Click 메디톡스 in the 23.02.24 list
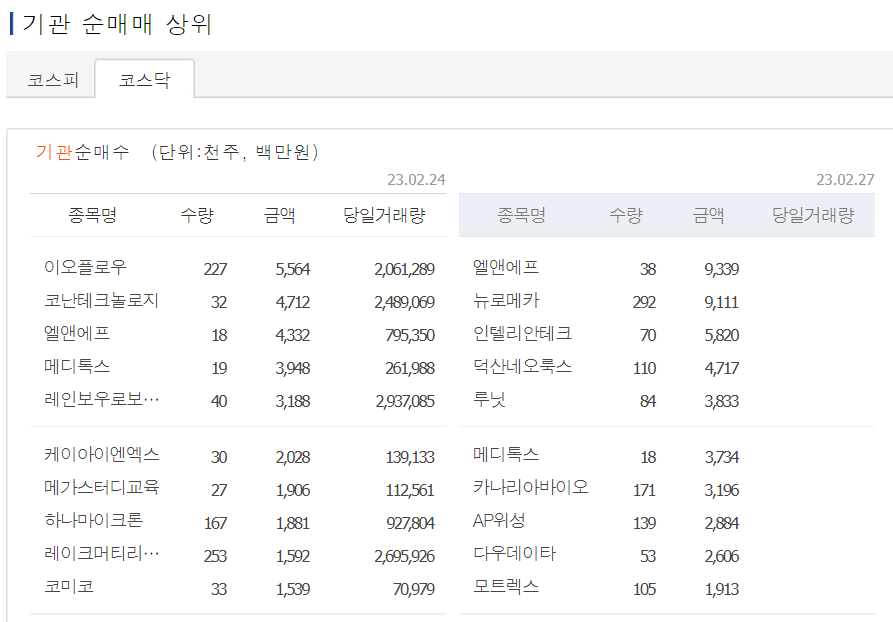This screenshot has height=622, width=893. click(x=77, y=366)
